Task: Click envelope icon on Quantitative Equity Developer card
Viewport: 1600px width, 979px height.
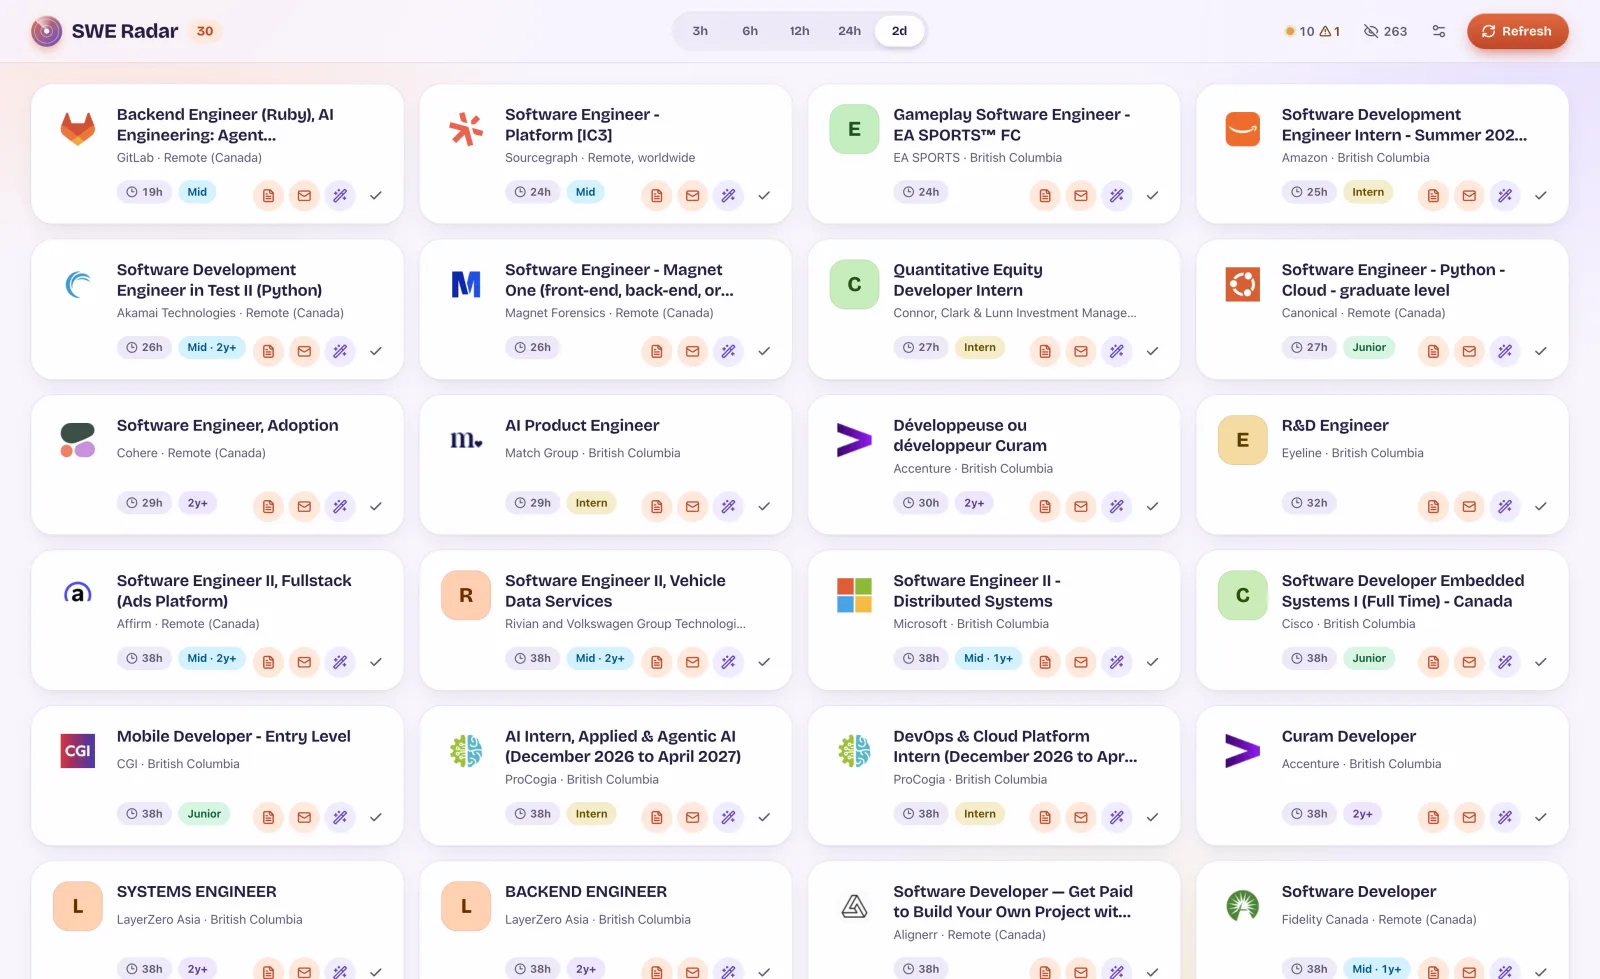Action: (1081, 351)
